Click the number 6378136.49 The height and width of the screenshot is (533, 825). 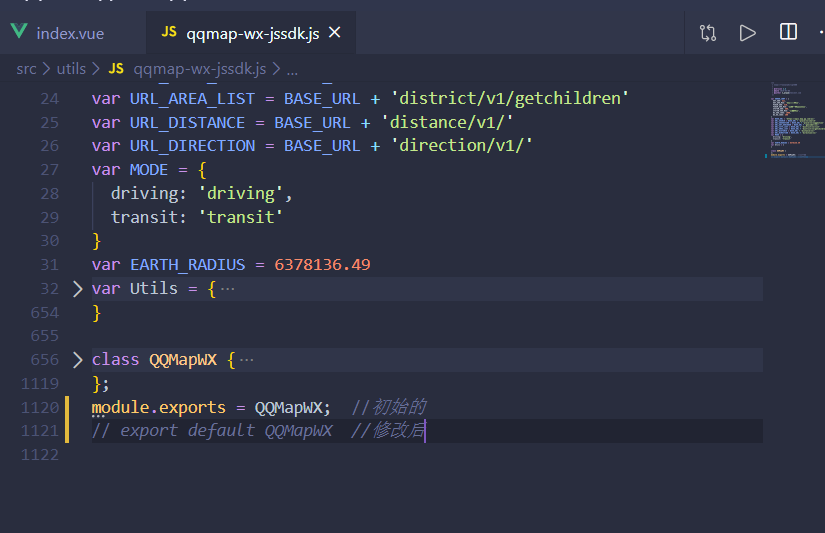click(323, 265)
